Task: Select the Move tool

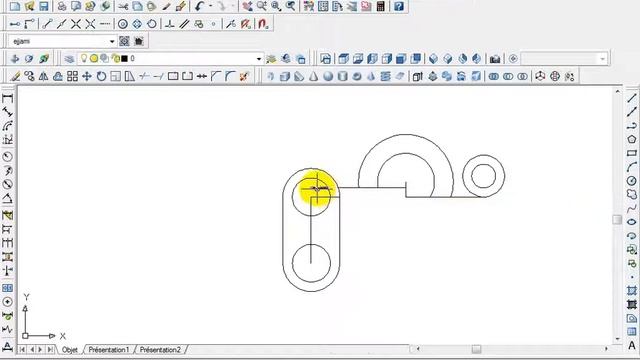Action: click(x=87, y=76)
